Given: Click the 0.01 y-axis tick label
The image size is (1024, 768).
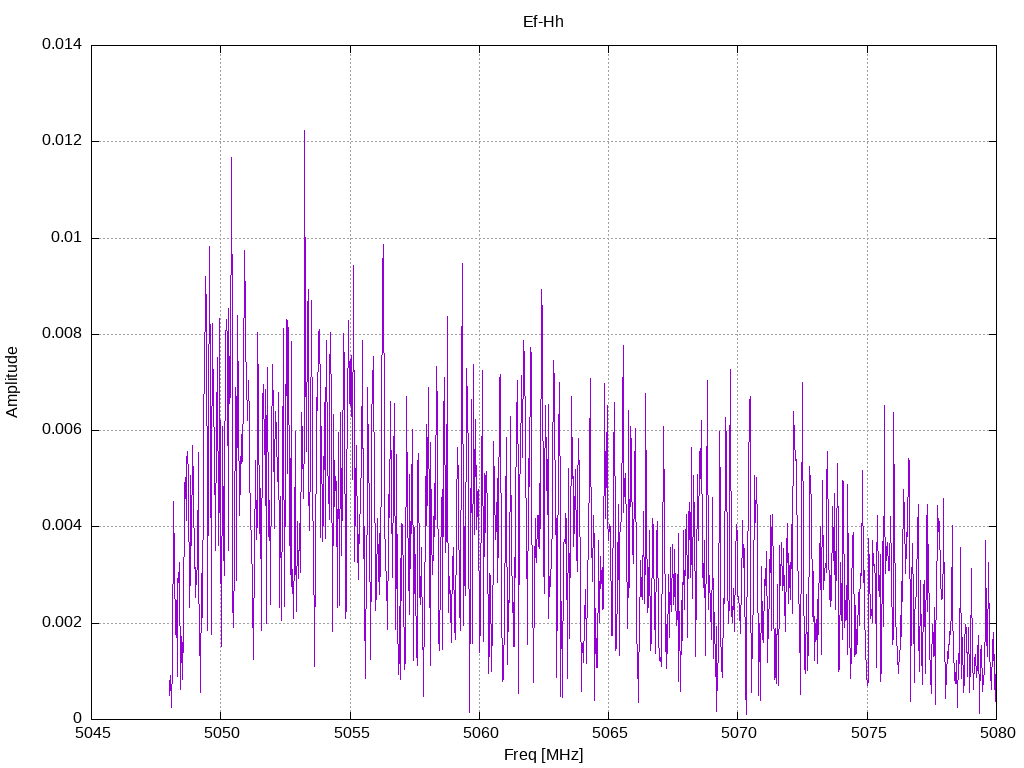Looking at the screenshot, I should (65, 238).
